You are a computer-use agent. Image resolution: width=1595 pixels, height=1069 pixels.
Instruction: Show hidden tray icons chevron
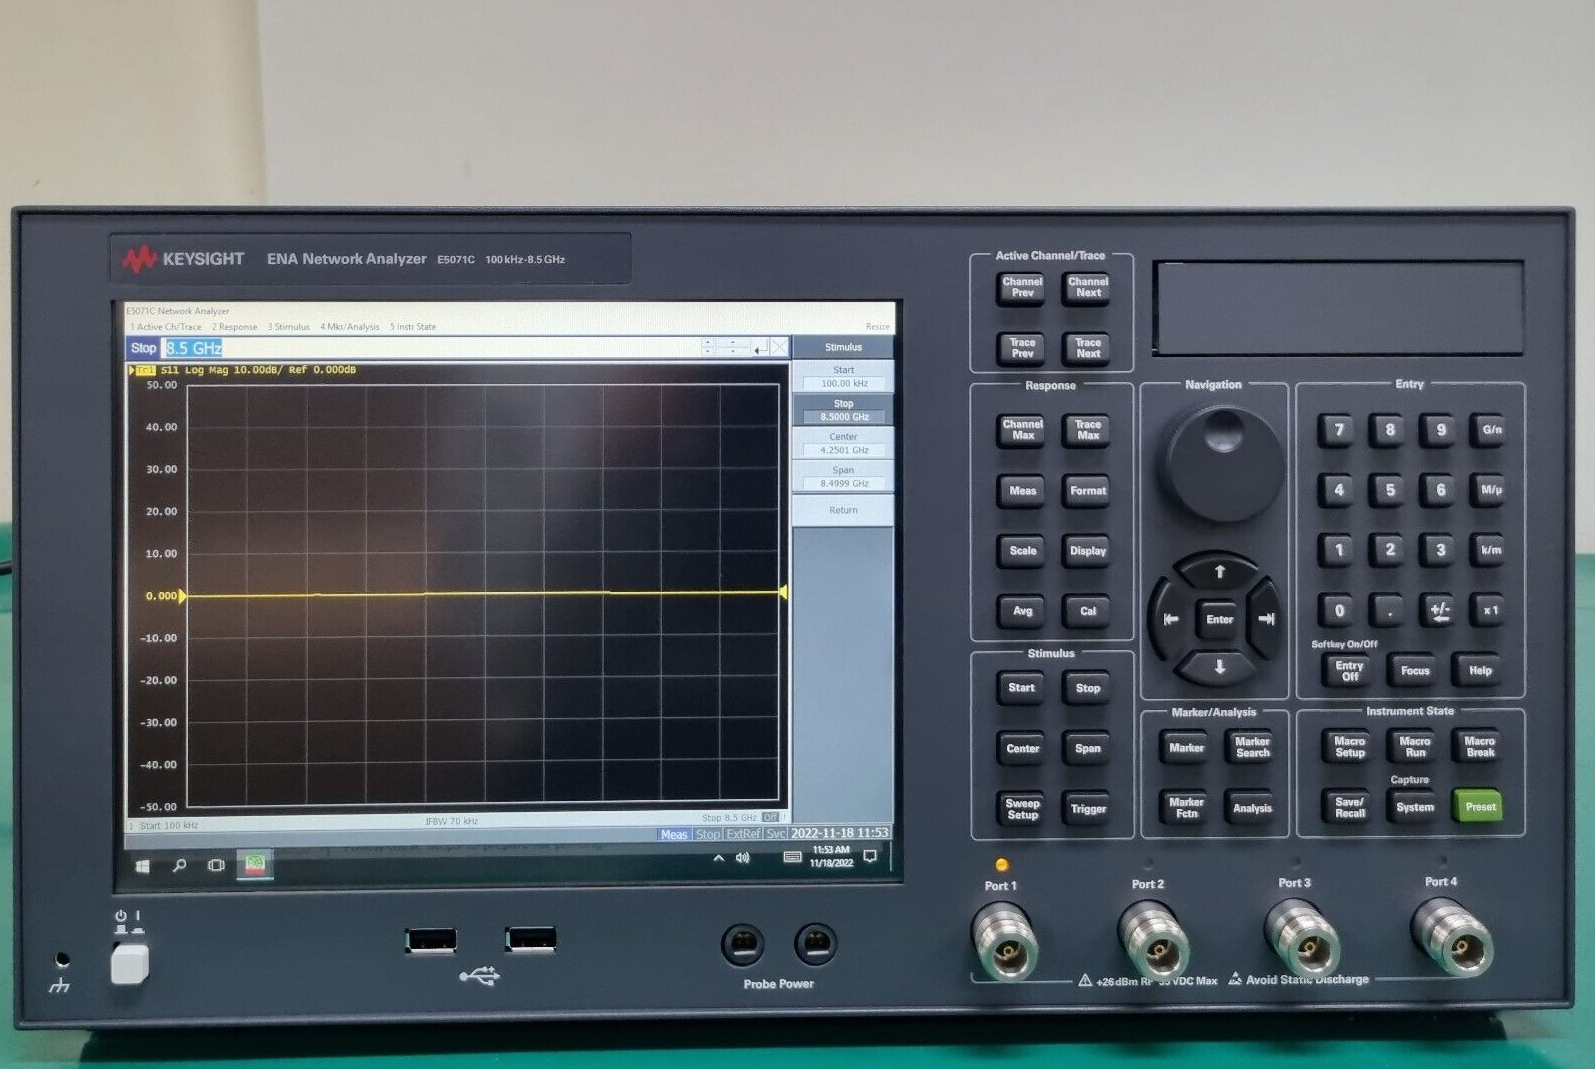[x=718, y=859]
